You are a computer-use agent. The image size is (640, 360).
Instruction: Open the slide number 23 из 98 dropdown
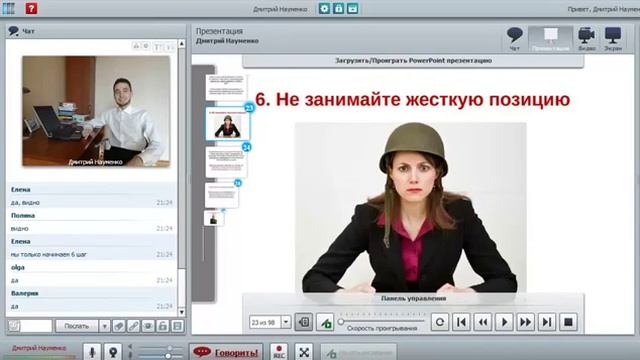pyautogui.click(x=286, y=322)
